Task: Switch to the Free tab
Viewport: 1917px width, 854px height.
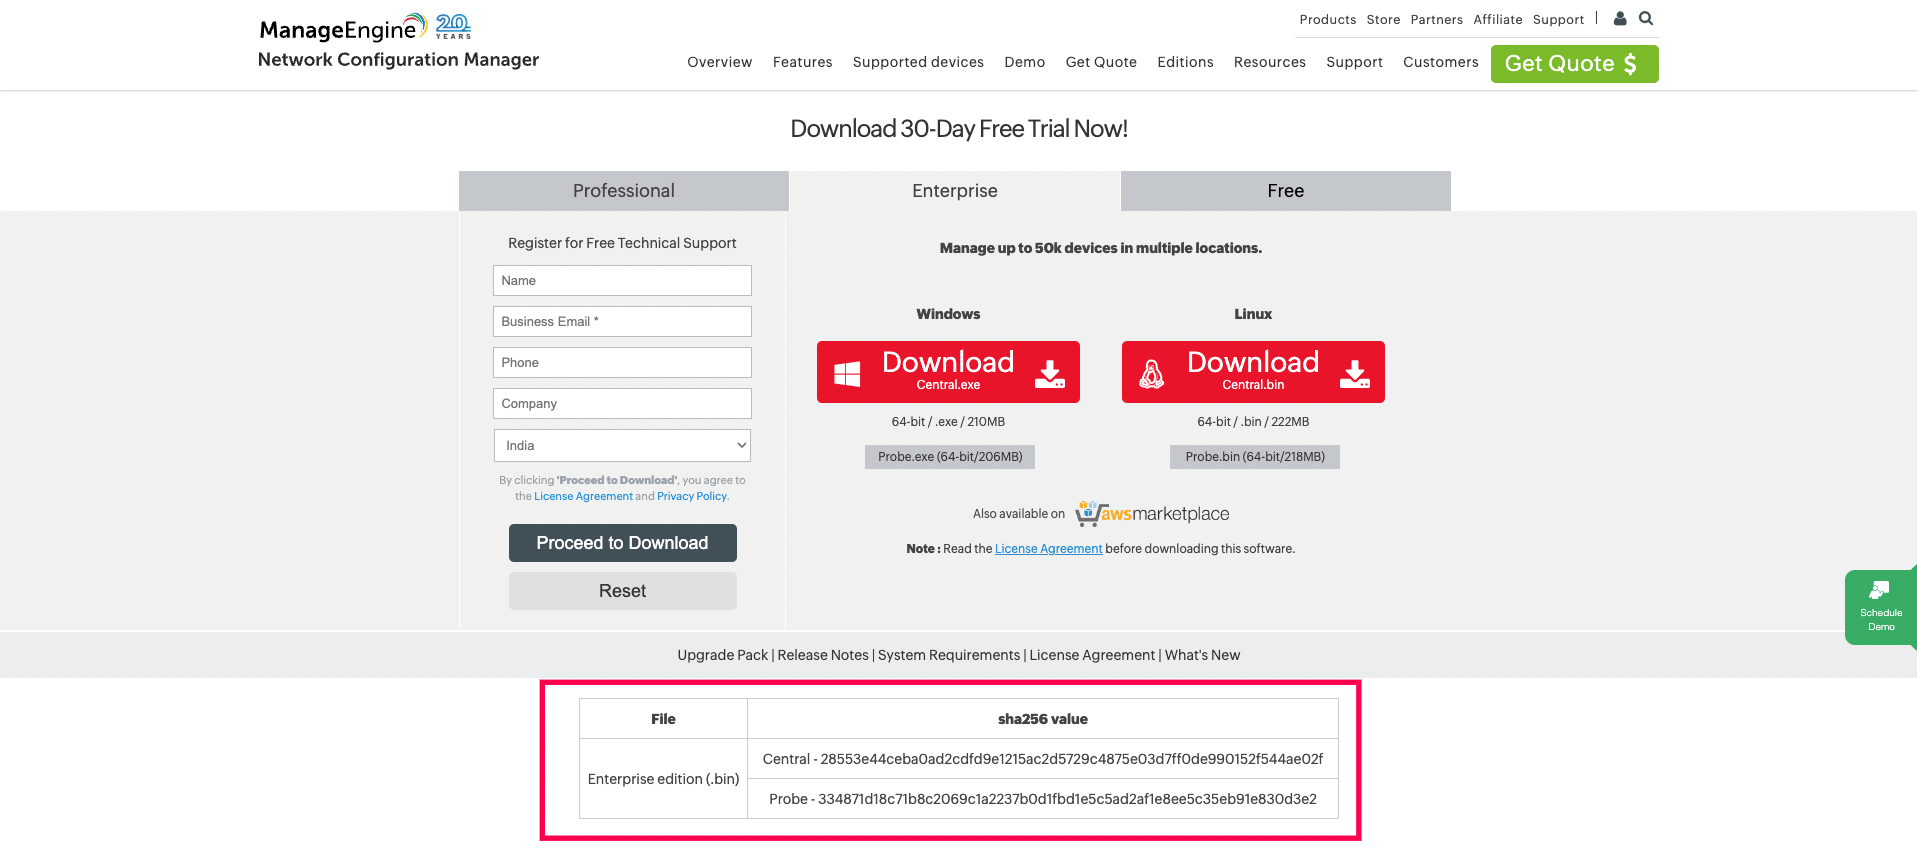Action: tap(1286, 191)
